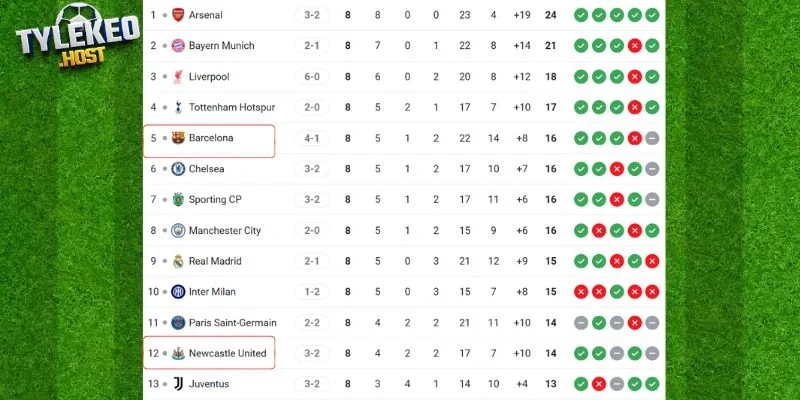Click Liverpool's 6-0 last score badge
Image resolution: width=800 pixels, height=400 pixels.
[x=312, y=77]
